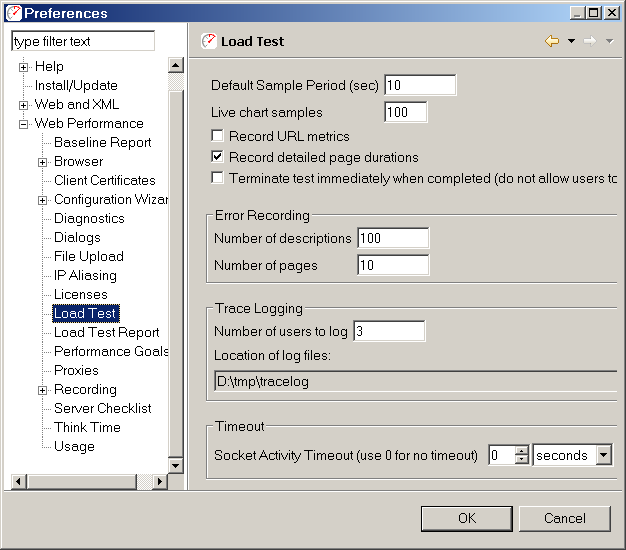
Task: Click the Cancel button
Action: (x=565, y=518)
